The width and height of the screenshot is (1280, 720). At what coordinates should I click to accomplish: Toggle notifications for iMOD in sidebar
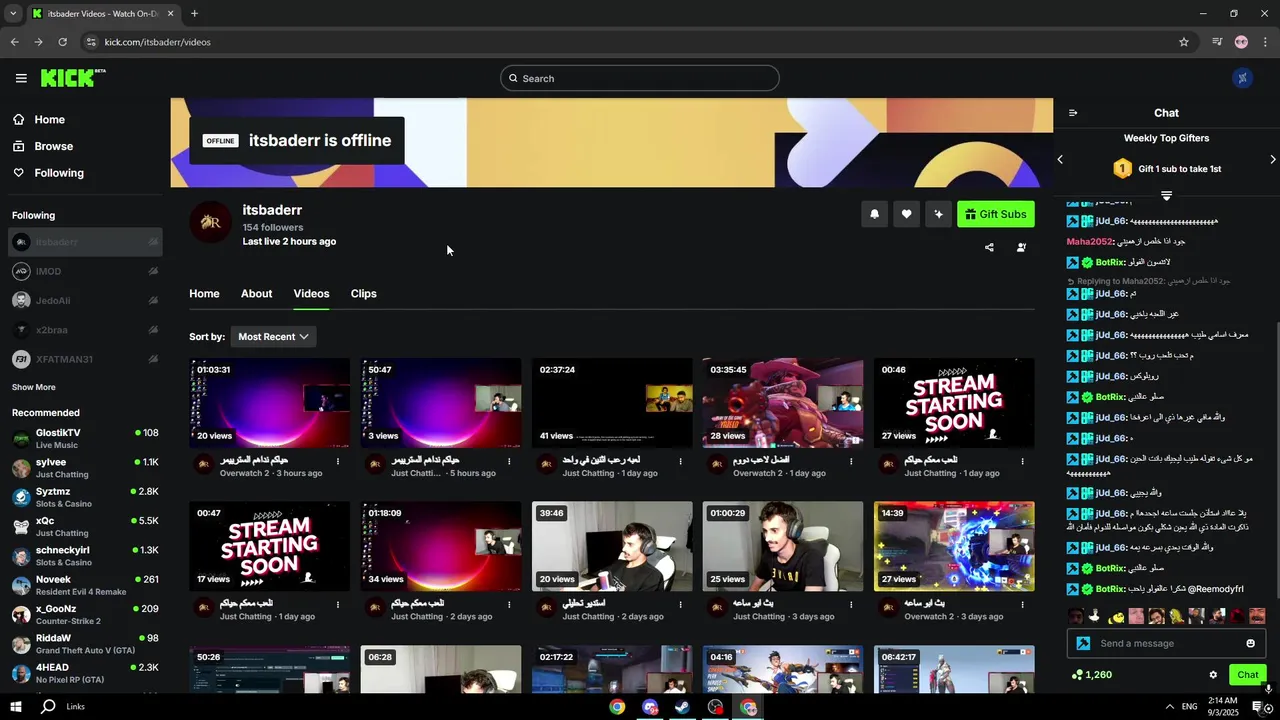[153, 271]
